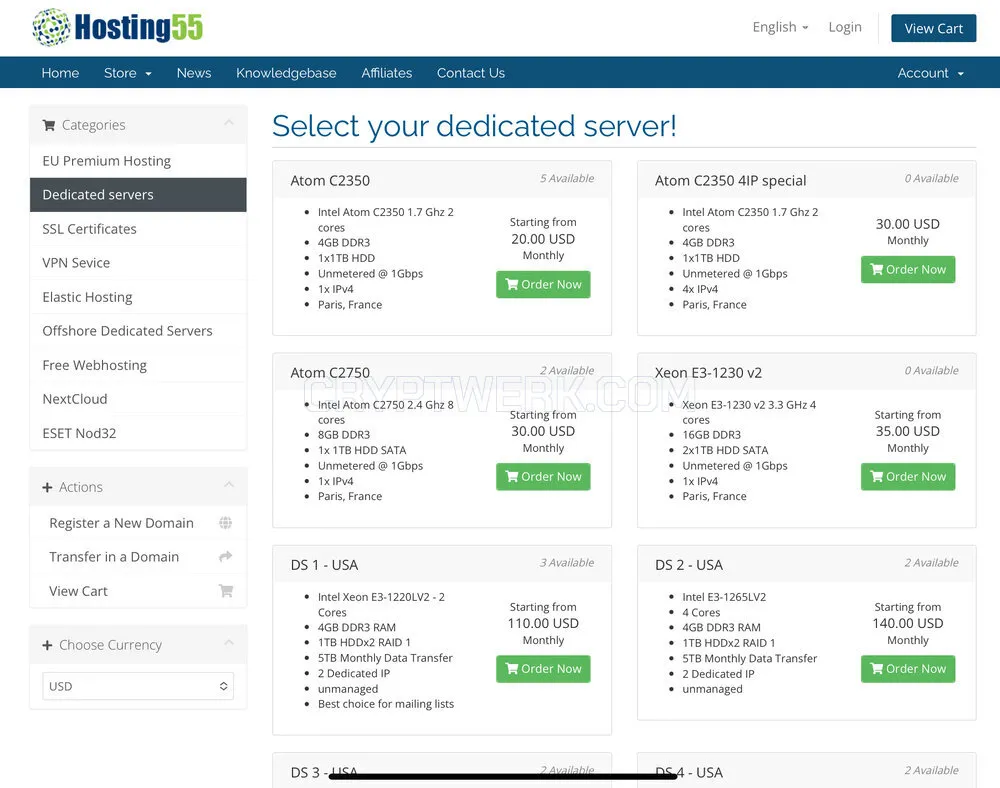
Task: Click the Atom C2350 card title
Action: click(330, 180)
